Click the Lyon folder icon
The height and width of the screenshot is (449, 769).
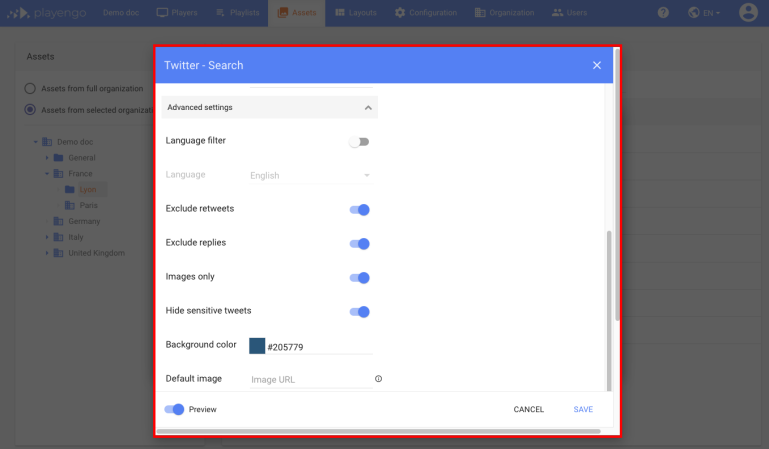[70, 190]
